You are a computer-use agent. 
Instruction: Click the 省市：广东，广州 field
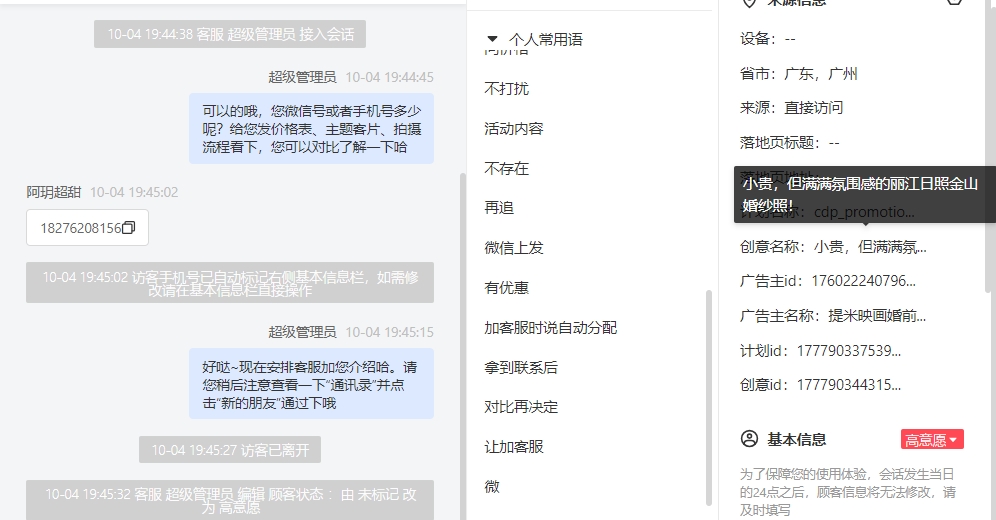798,74
